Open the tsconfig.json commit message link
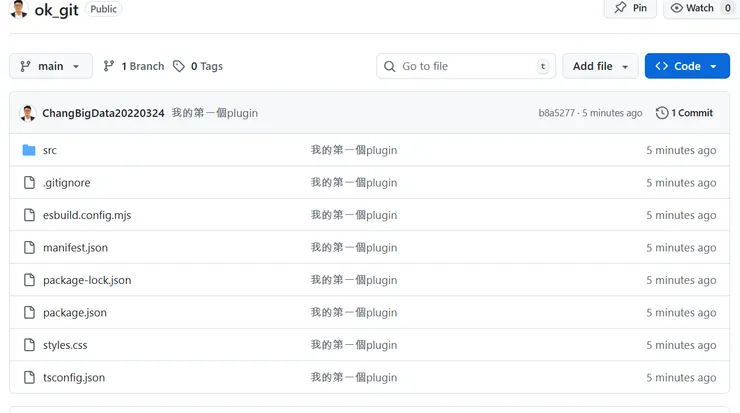Screen dimensions: 740x413 tap(354, 378)
